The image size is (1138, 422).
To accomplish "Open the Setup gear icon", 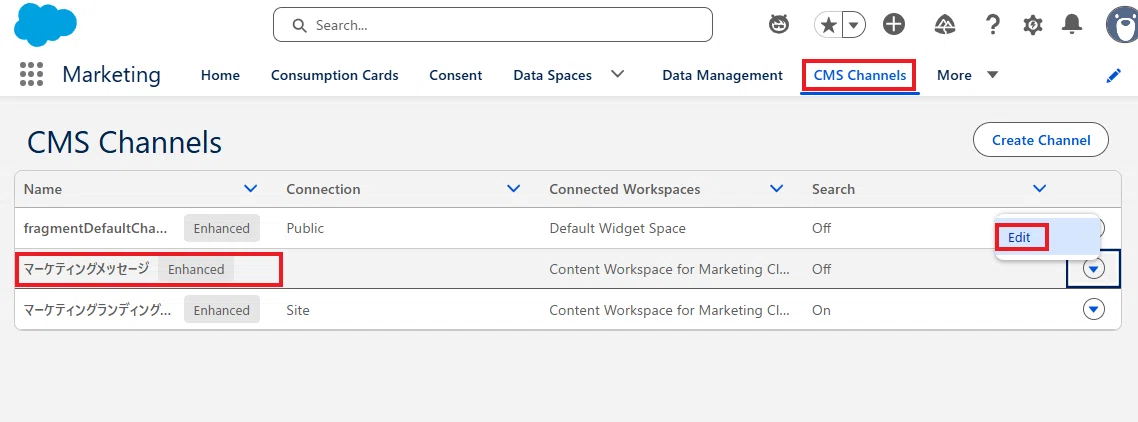I will (x=1033, y=25).
